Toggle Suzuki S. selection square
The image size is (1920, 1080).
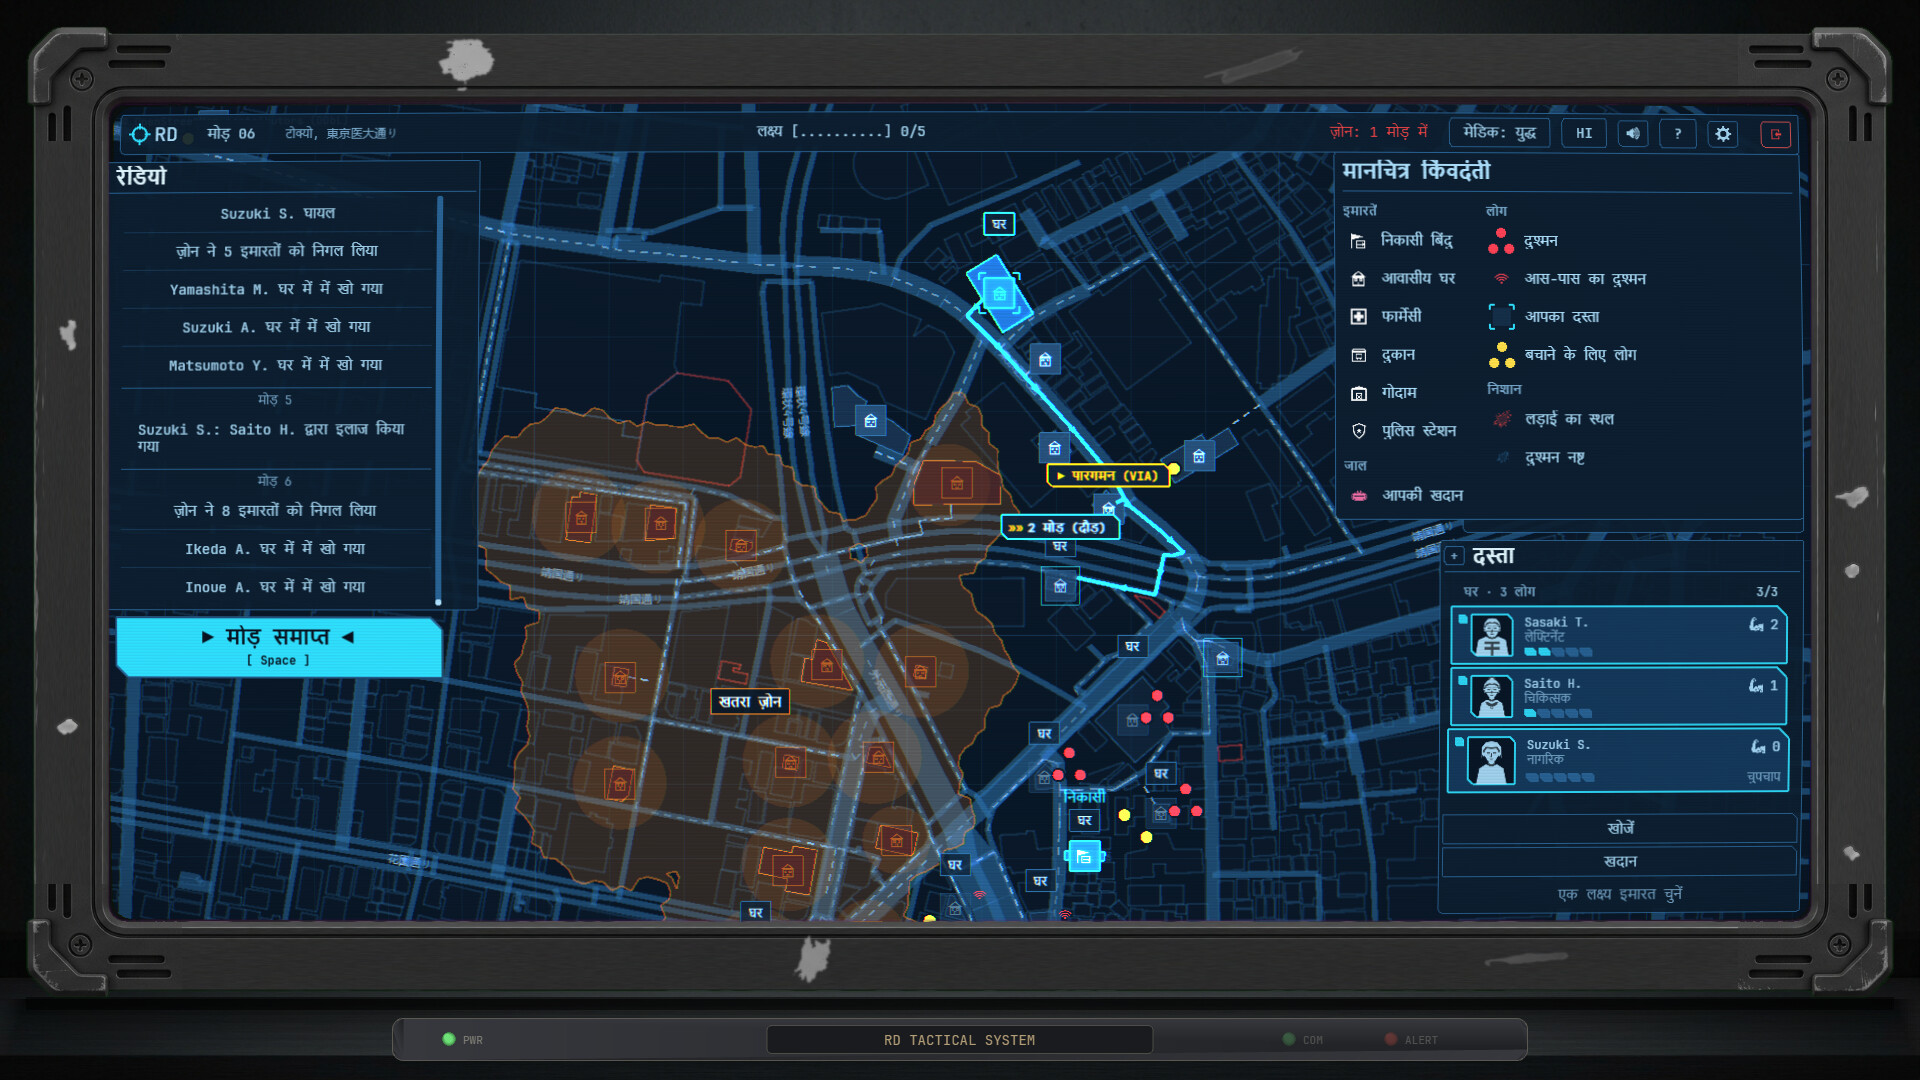tap(1459, 742)
